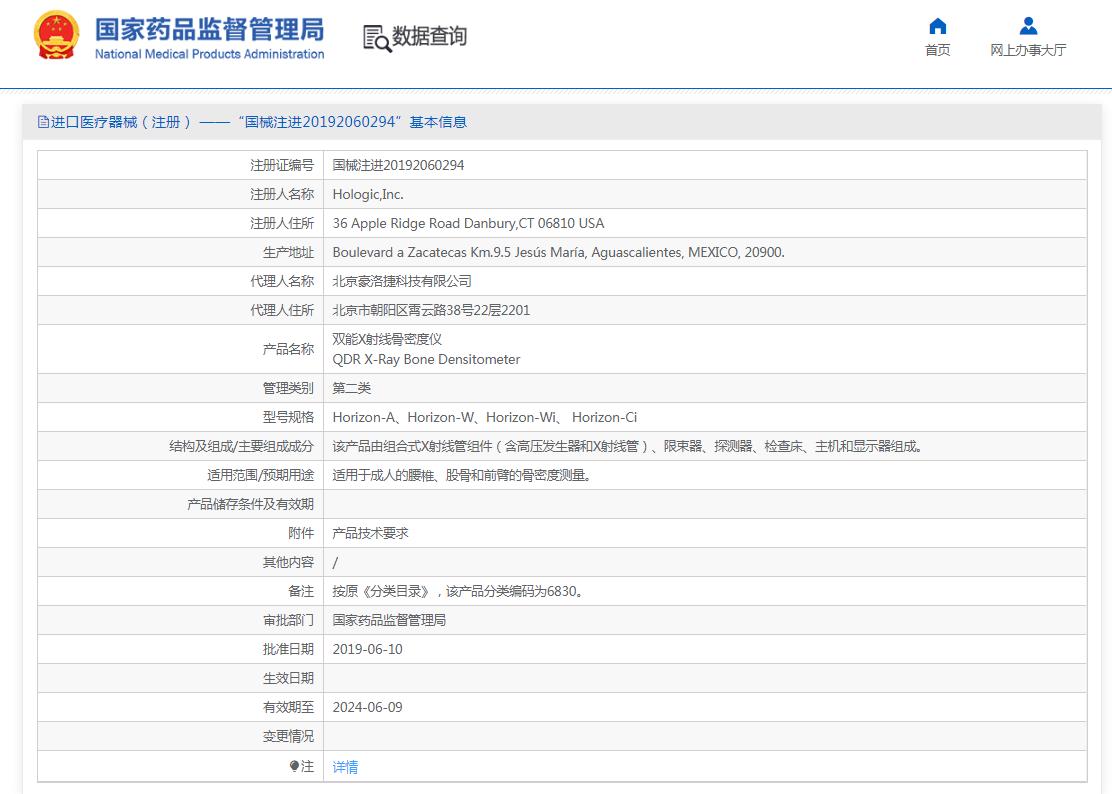Viewport: 1112px width, 794px height.
Task: Click the 生效日期 label
Action: pyautogui.click(x=288, y=678)
